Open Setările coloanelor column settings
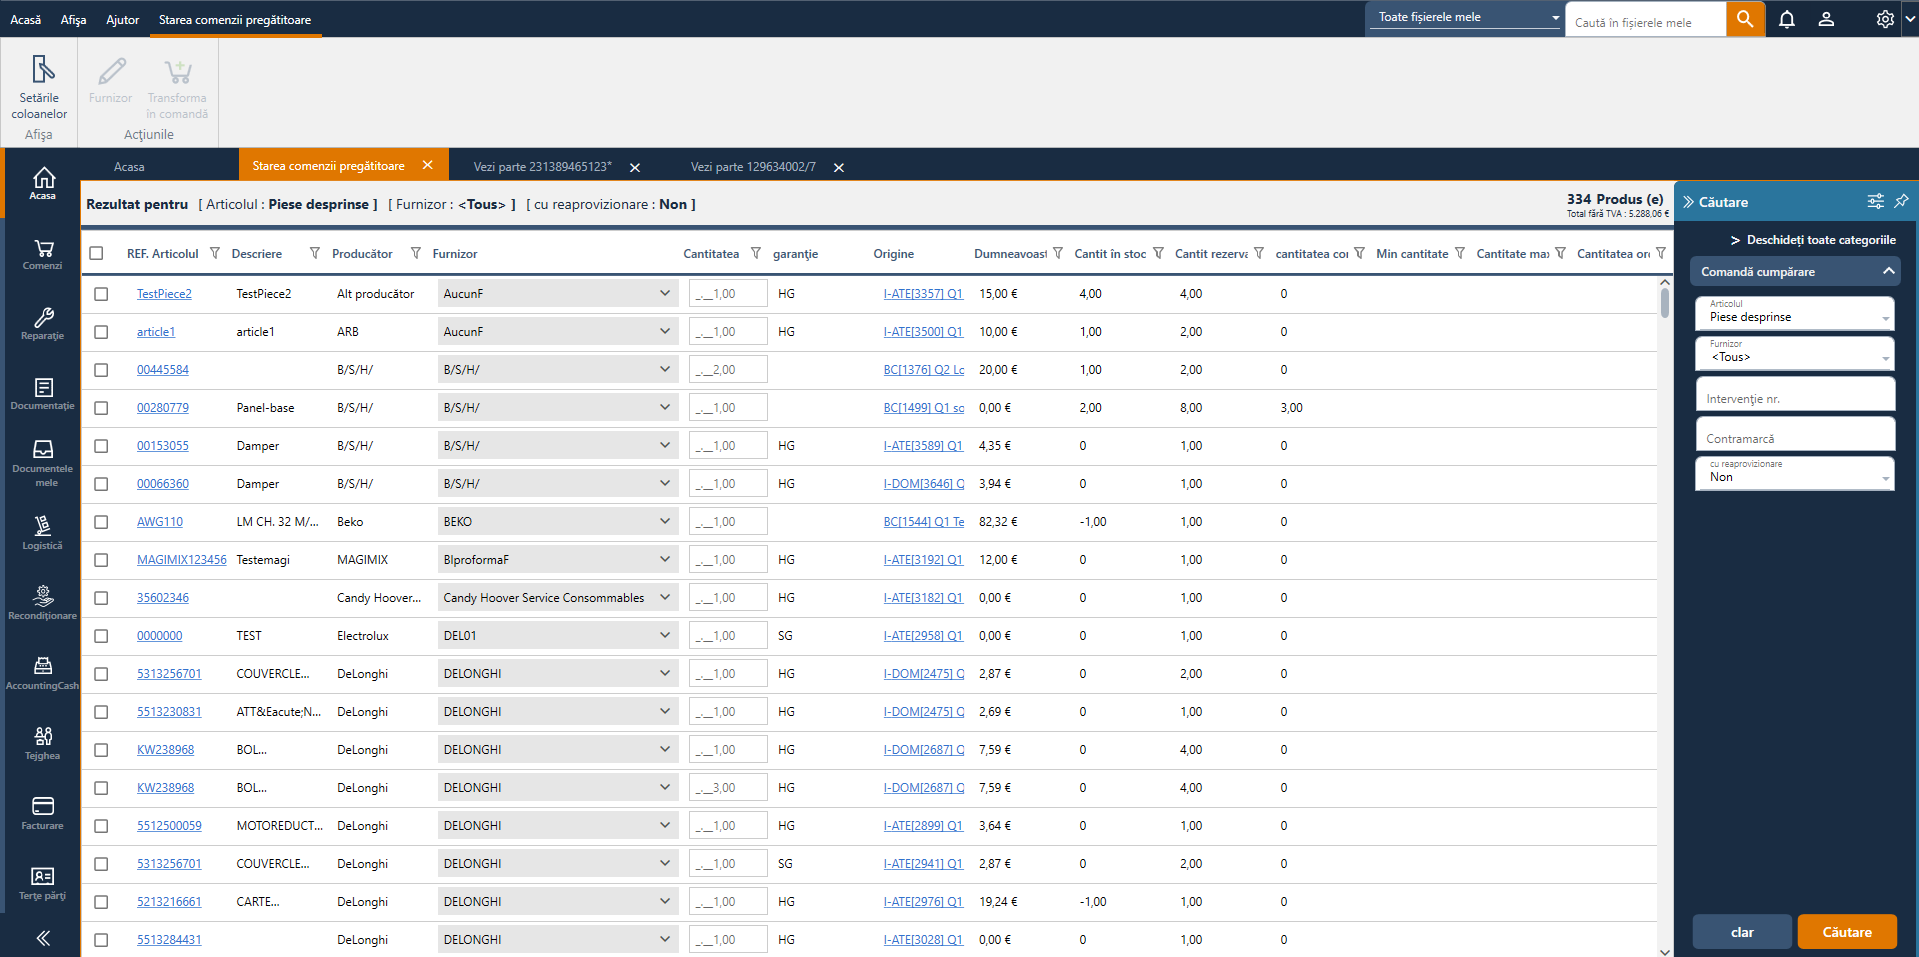Image resolution: width=1919 pixels, height=957 pixels. click(x=40, y=87)
